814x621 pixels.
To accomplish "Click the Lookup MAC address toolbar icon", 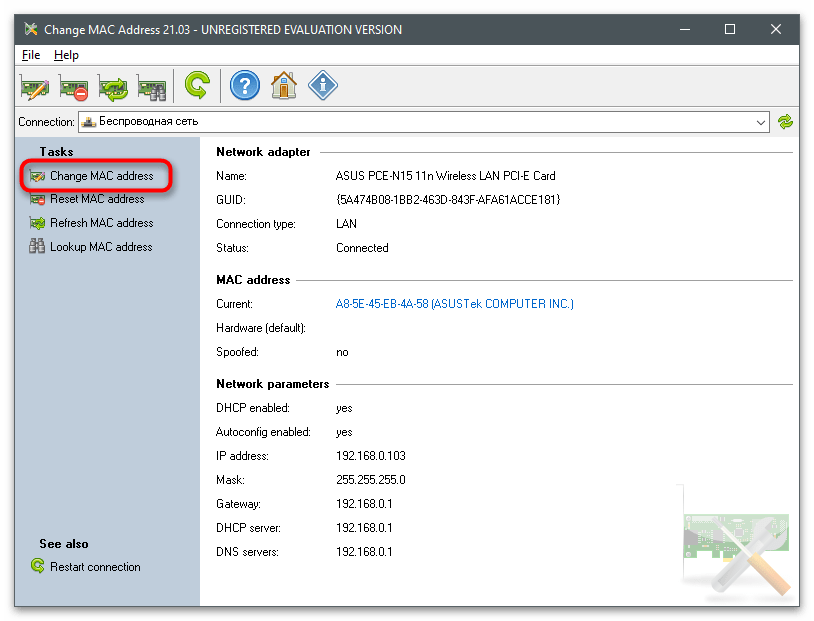I will (x=152, y=86).
